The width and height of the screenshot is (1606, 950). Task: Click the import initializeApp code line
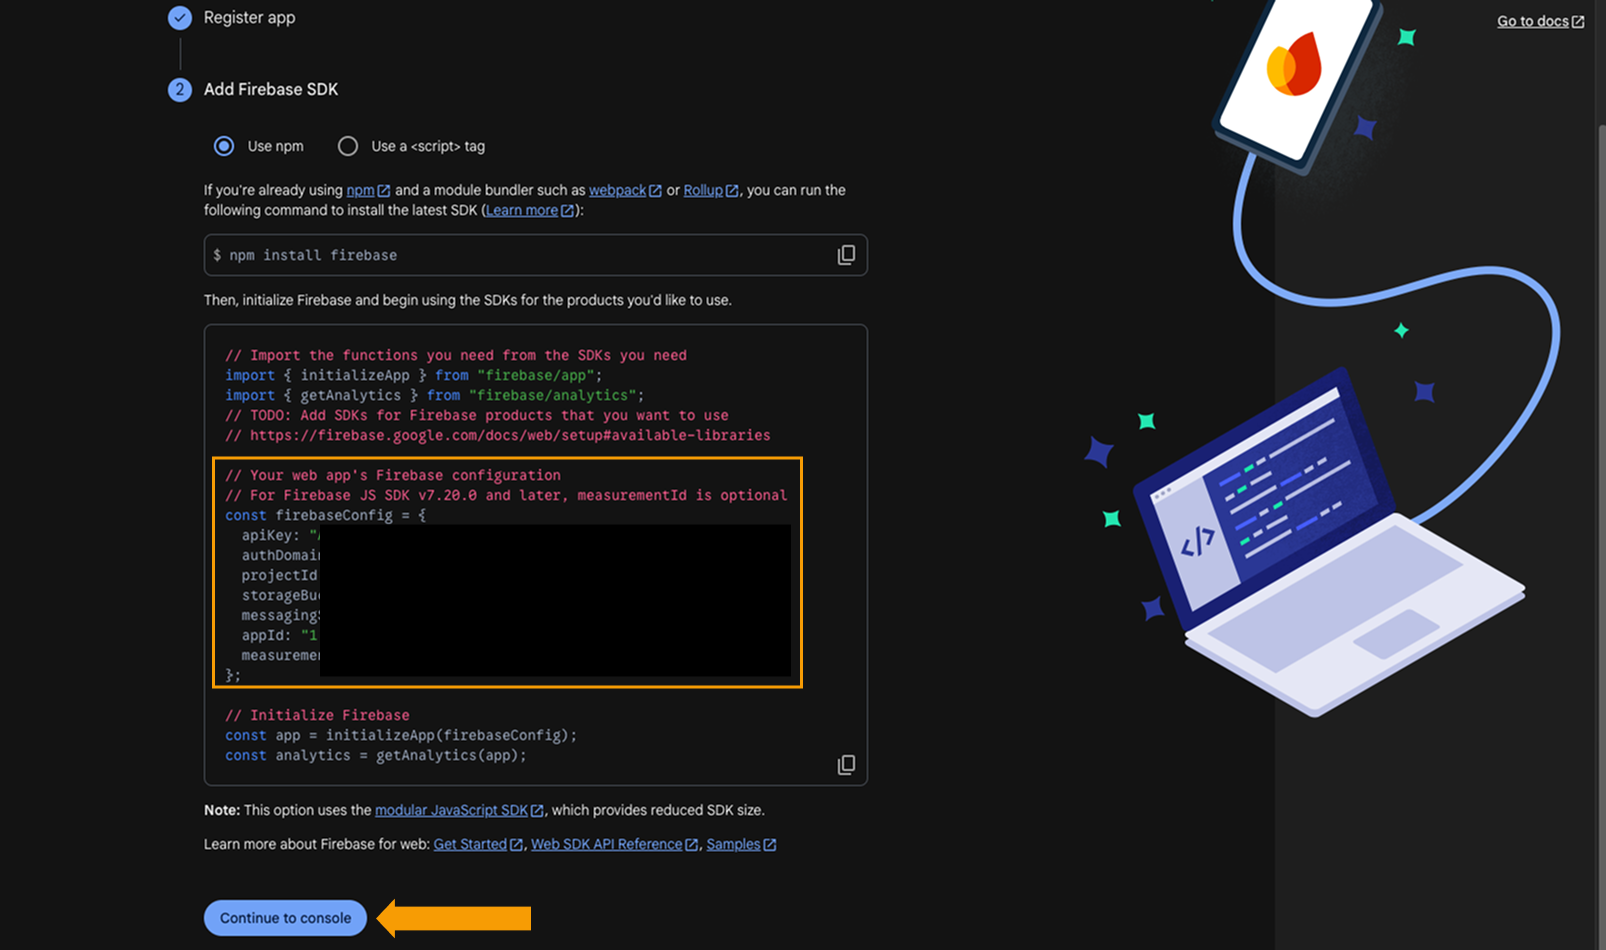pos(414,375)
